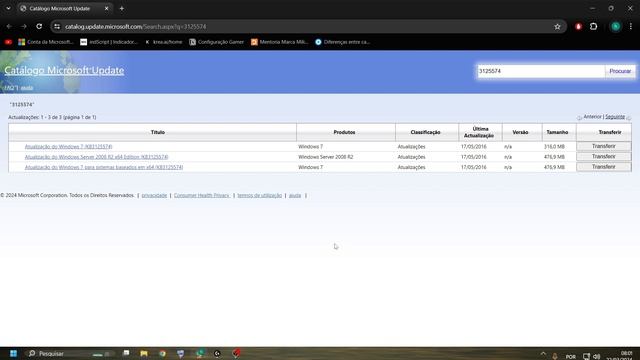Image resolution: width=640 pixels, height=360 pixels.
Task: Open the redScript Indicador bookmark
Action: click(x=109, y=42)
